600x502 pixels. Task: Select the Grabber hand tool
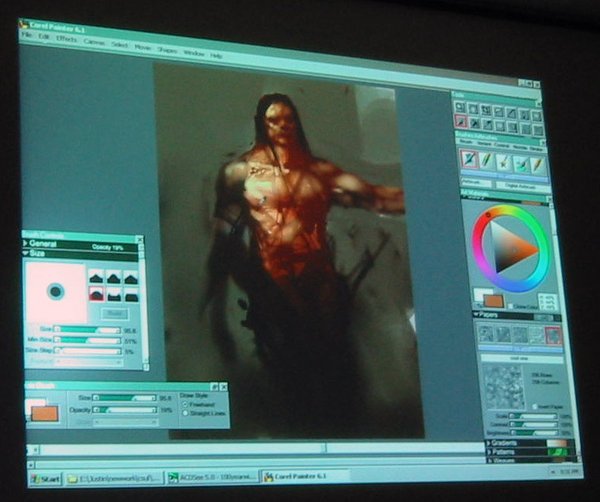(x=473, y=109)
